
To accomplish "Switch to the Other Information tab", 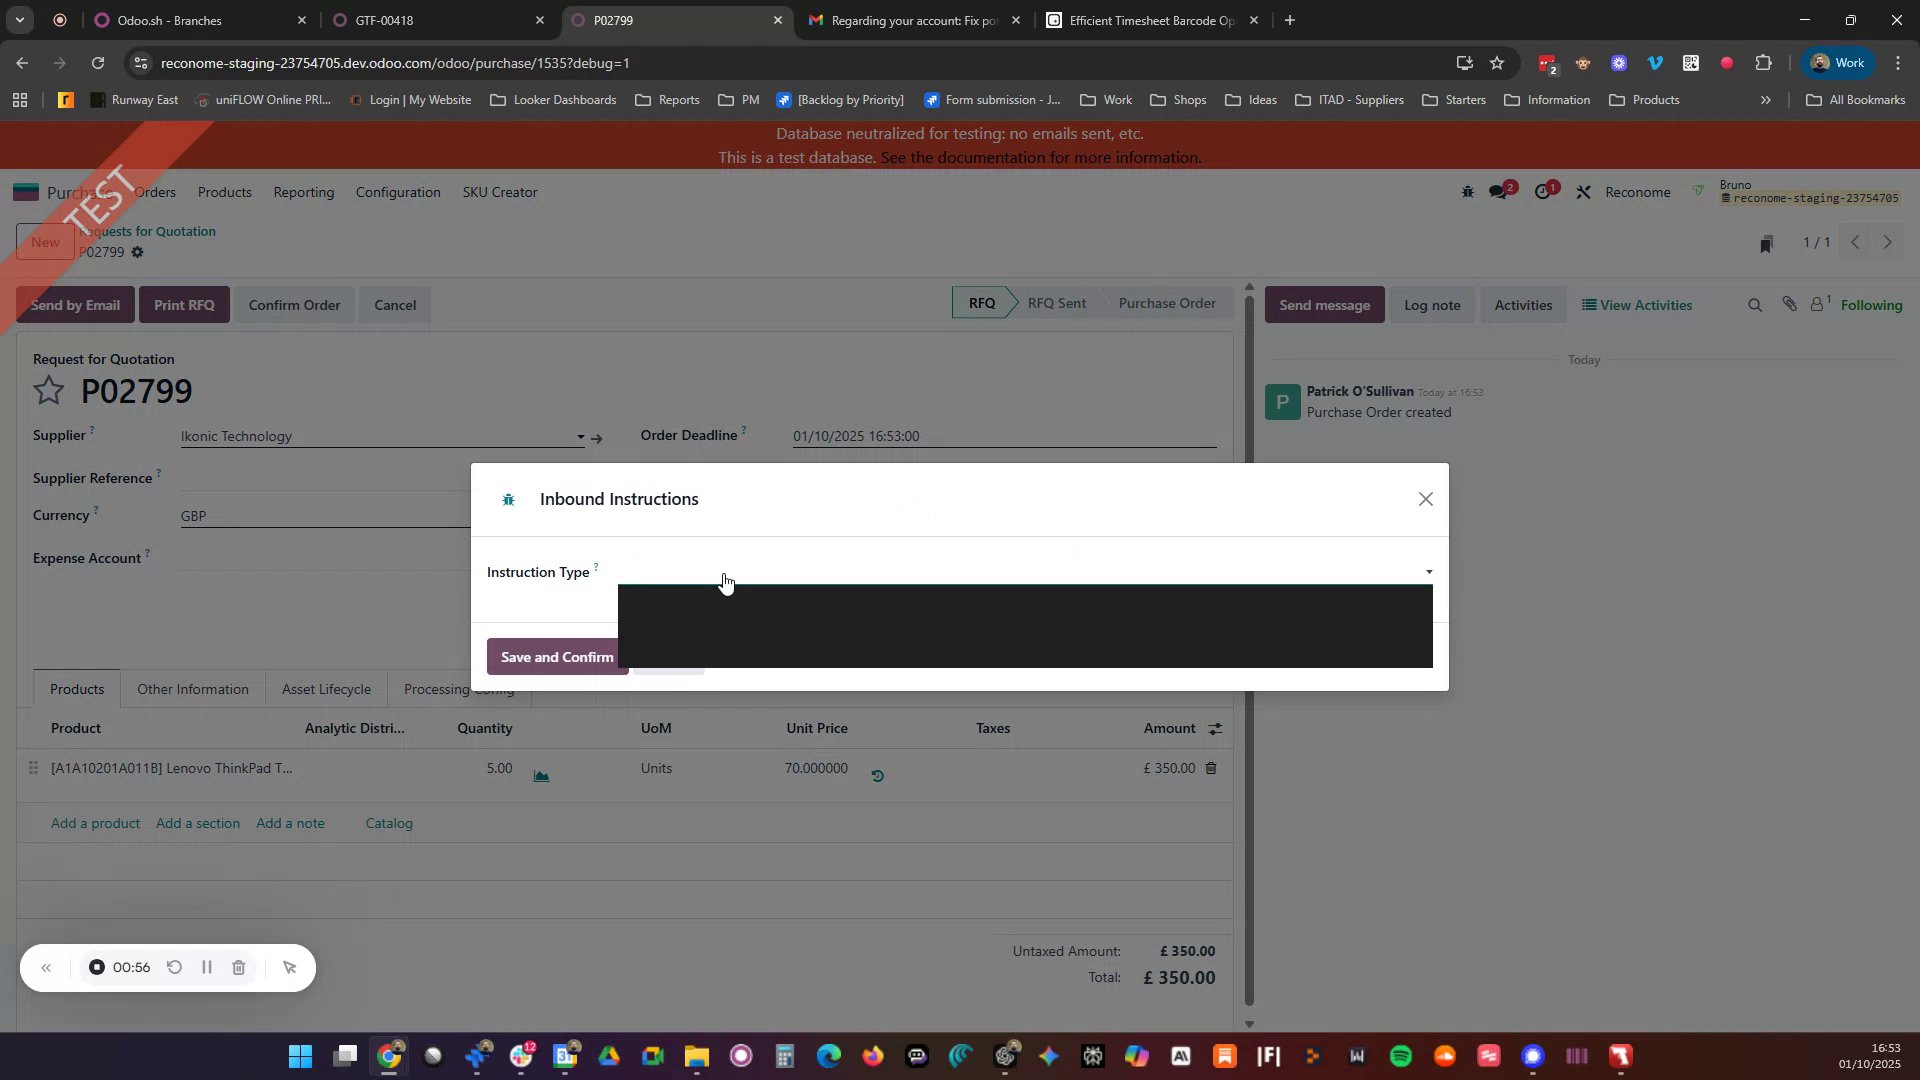I will (x=193, y=689).
